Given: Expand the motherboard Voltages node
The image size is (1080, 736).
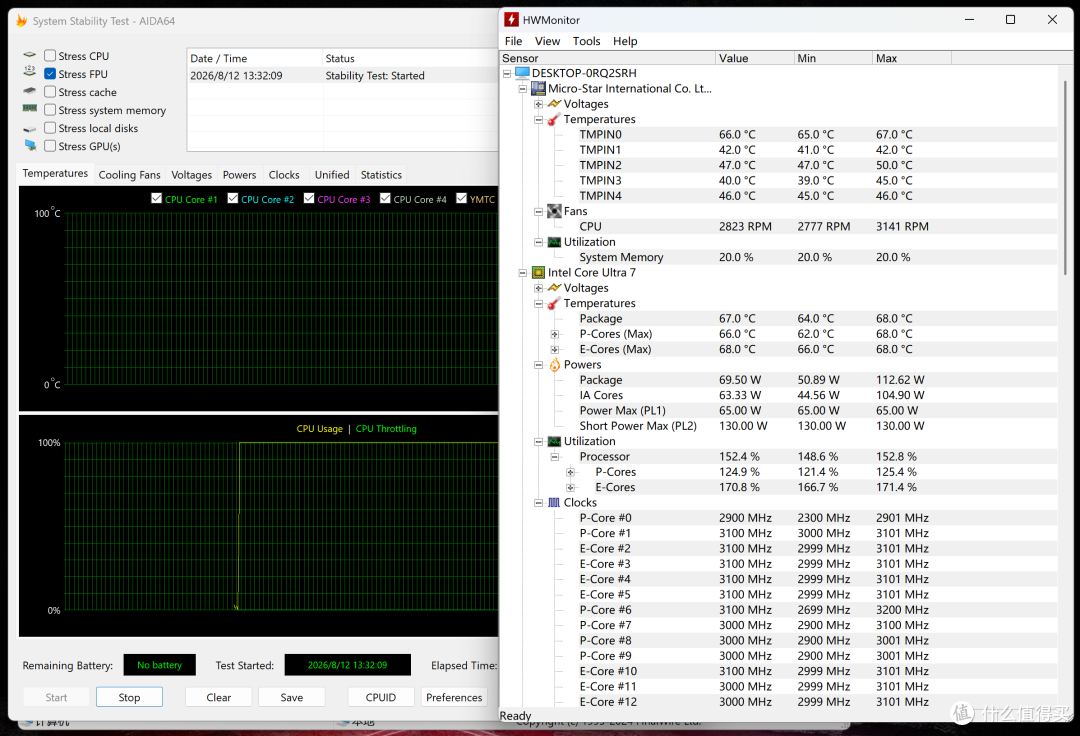Looking at the screenshot, I should (x=539, y=104).
